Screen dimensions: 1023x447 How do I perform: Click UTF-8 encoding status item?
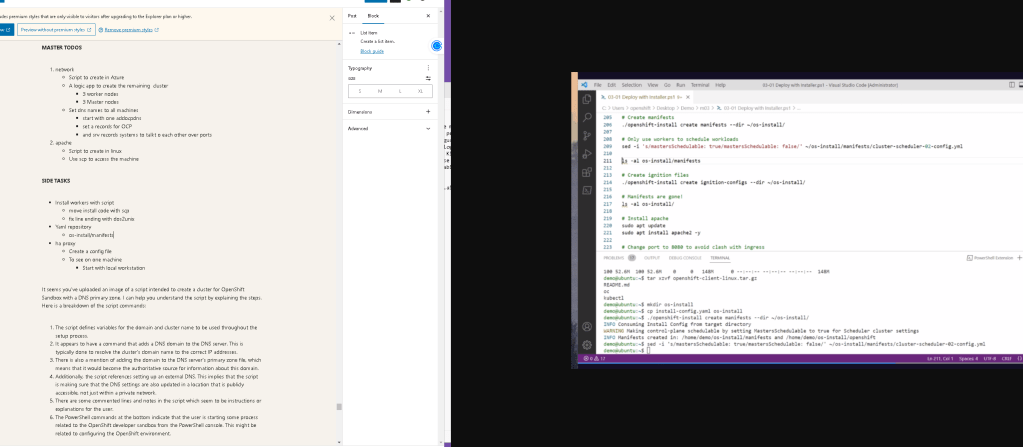[989, 358]
